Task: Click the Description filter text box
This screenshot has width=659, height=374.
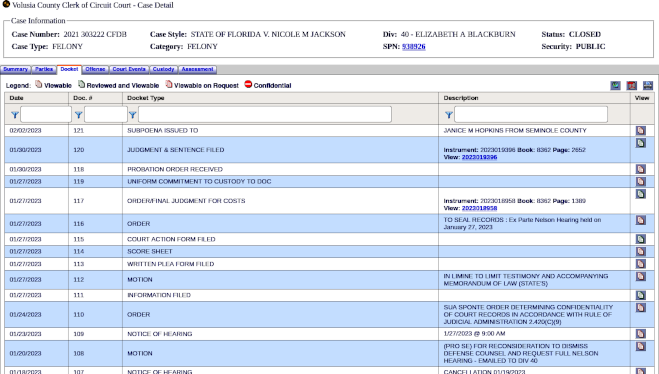Action: click(531, 114)
